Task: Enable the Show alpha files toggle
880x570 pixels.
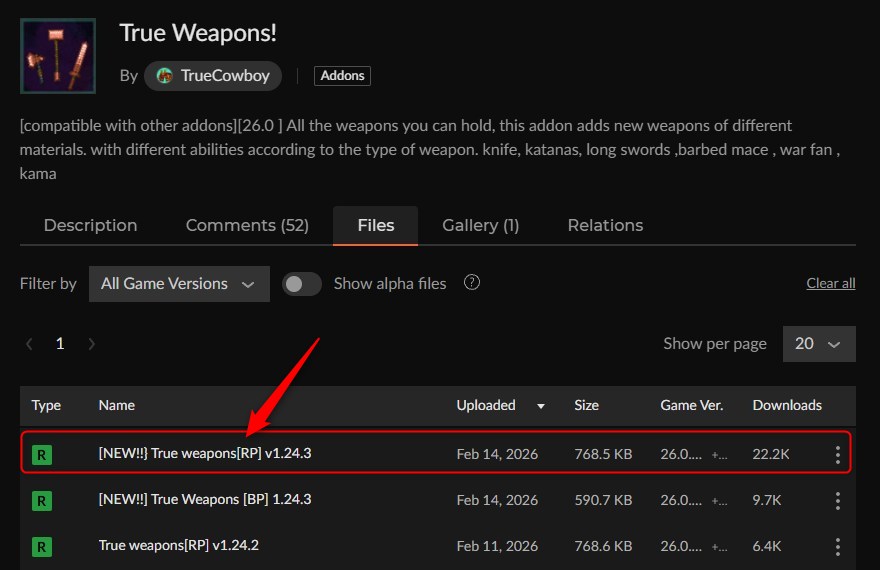Action: [x=301, y=284]
